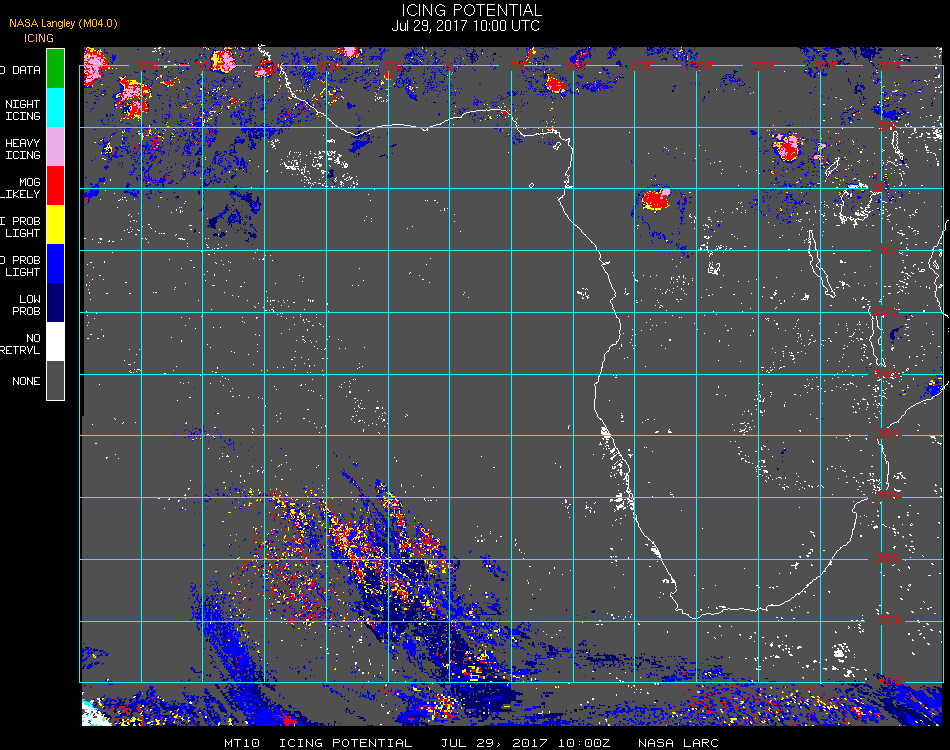This screenshot has width=950, height=750.
Task: Click the 'NONE' legend label
Action: tap(26, 381)
